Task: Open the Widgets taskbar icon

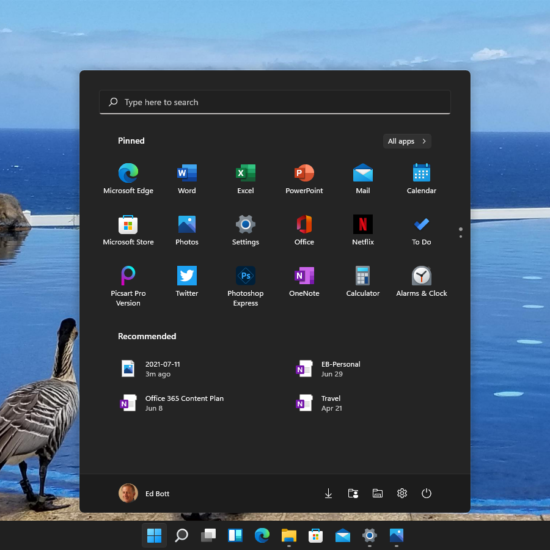Action: pyautogui.click(x=235, y=535)
